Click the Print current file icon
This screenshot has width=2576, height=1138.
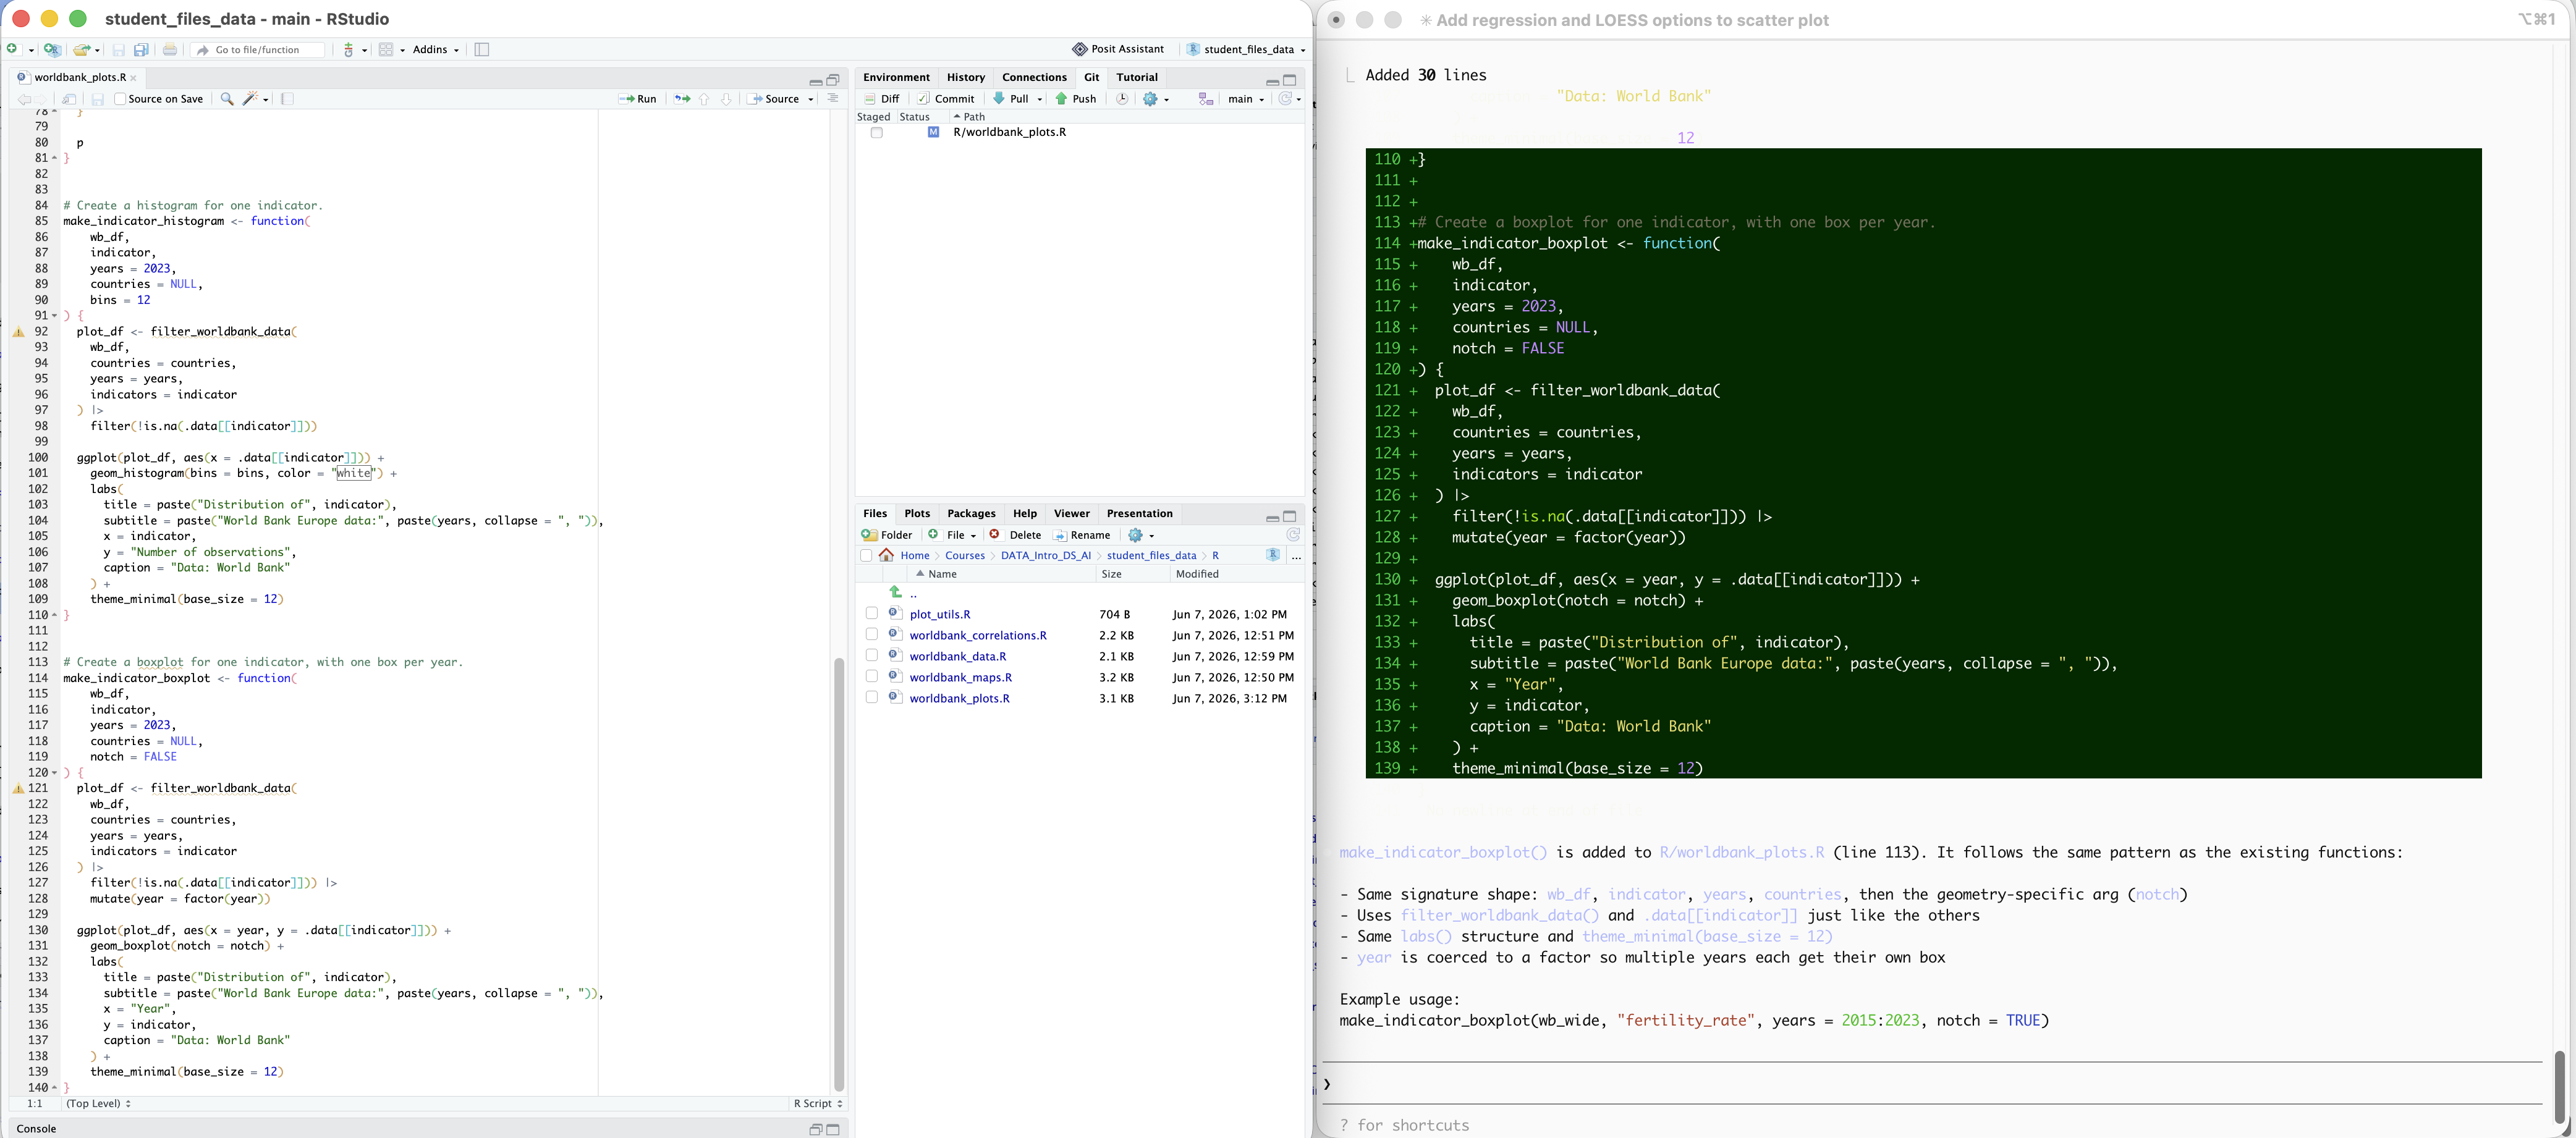coord(170,49)
